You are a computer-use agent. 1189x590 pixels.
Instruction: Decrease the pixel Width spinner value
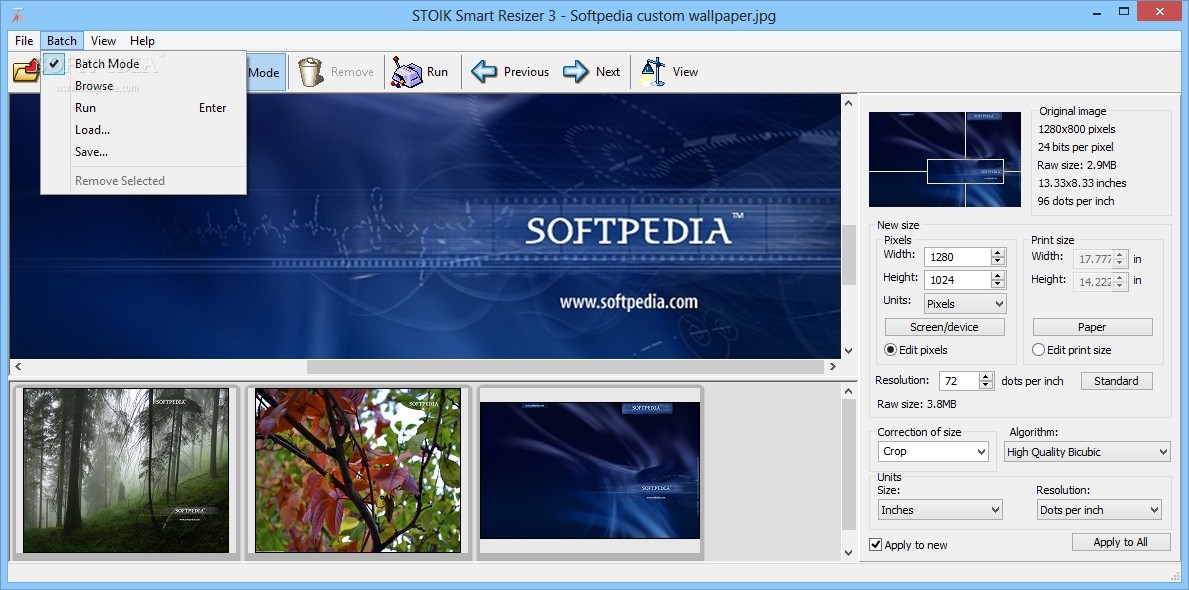click(998, 262)
